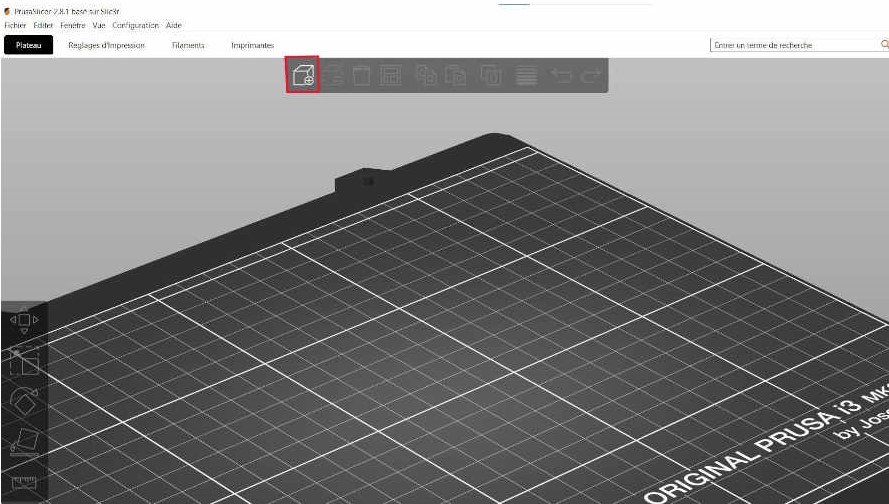Open the Editer menu
Image resolution: width=889 pixels, height=504 pixels.
coord(43,25)
